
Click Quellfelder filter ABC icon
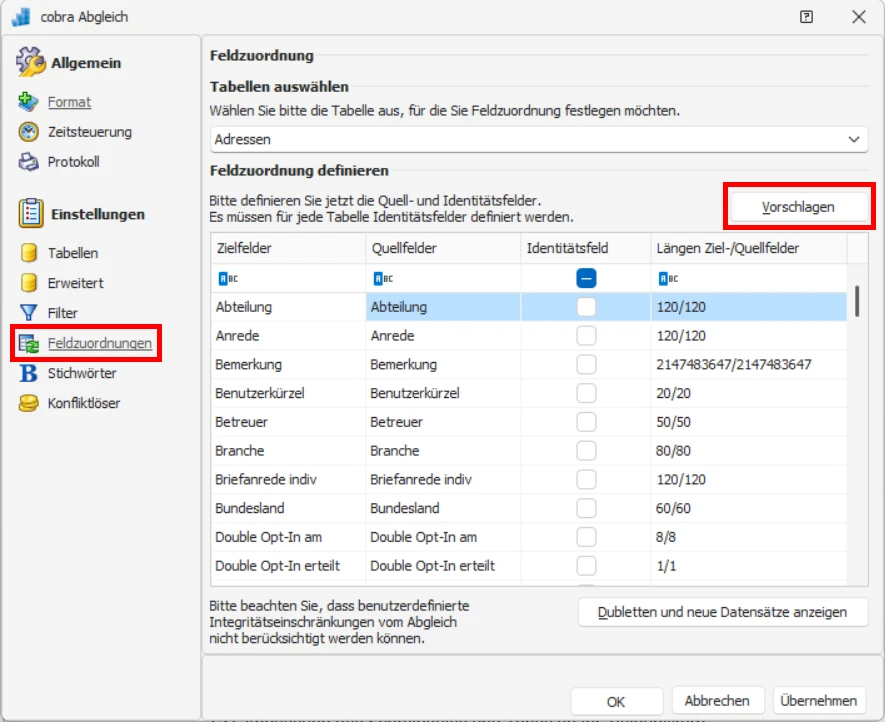point(383,278)
